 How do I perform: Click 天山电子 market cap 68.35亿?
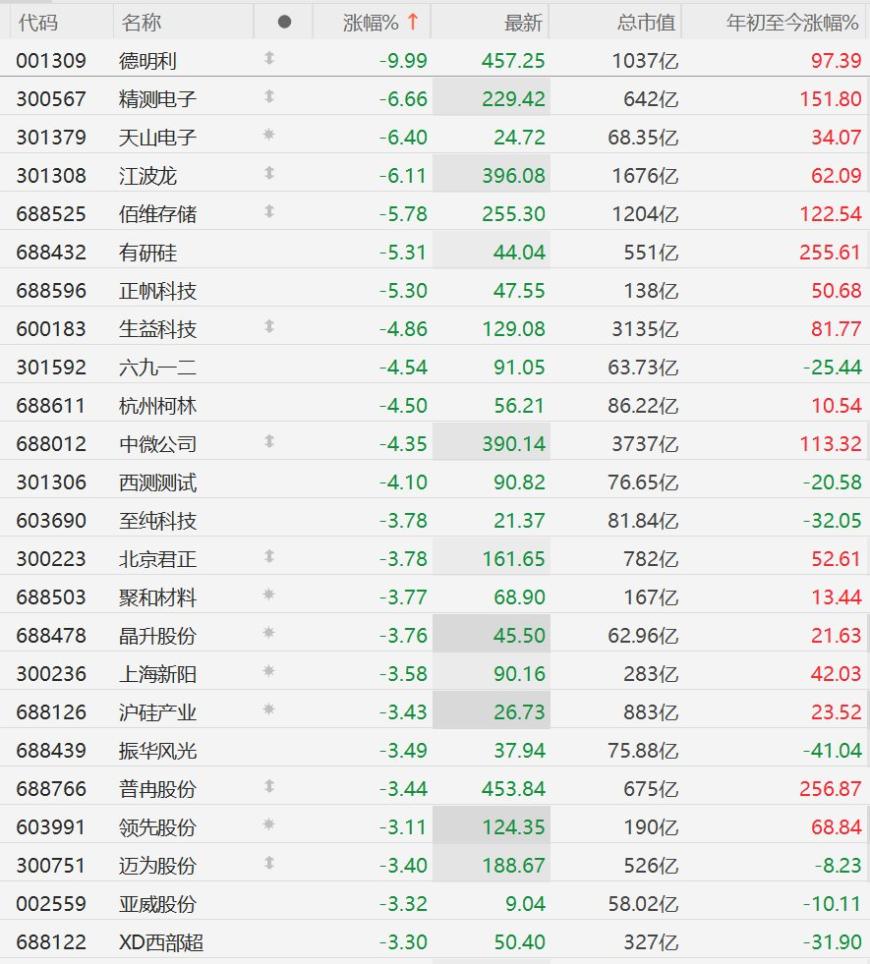coord(643,137)
